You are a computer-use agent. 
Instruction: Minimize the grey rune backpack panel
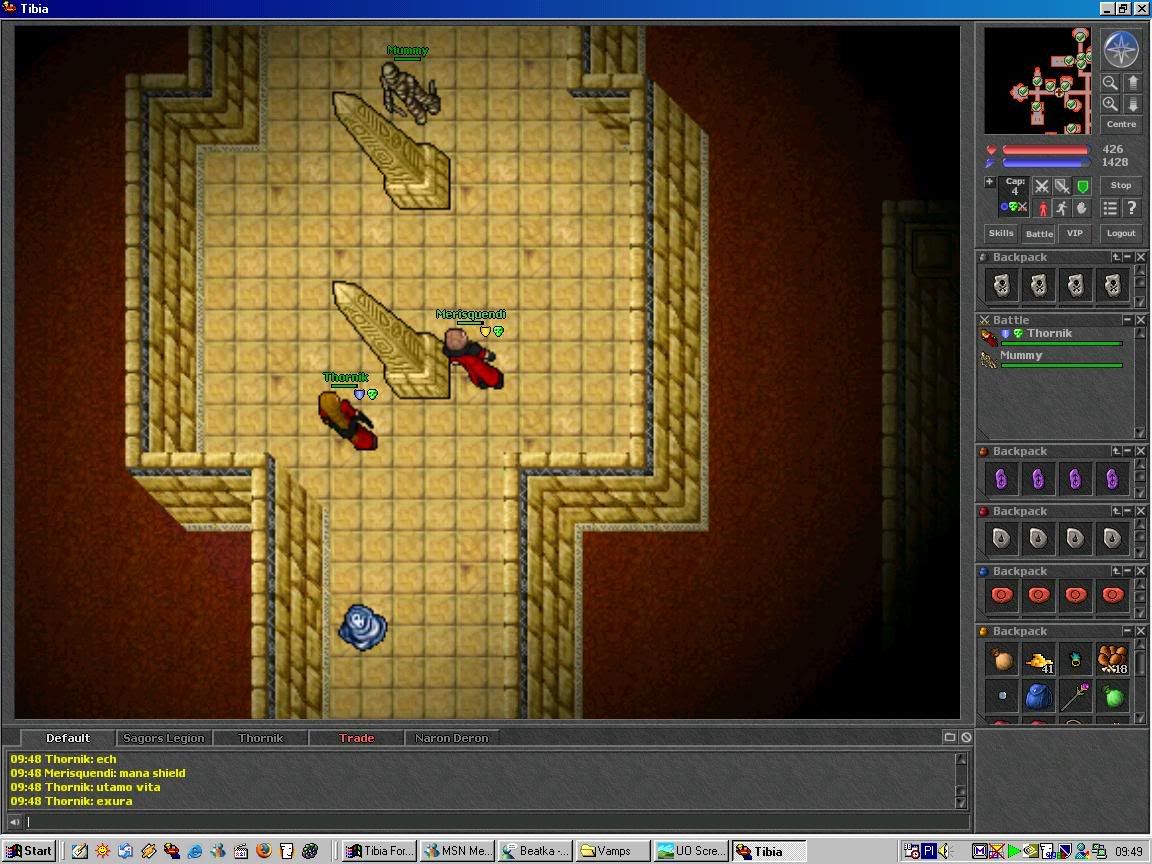click(x=1128, y=511)
